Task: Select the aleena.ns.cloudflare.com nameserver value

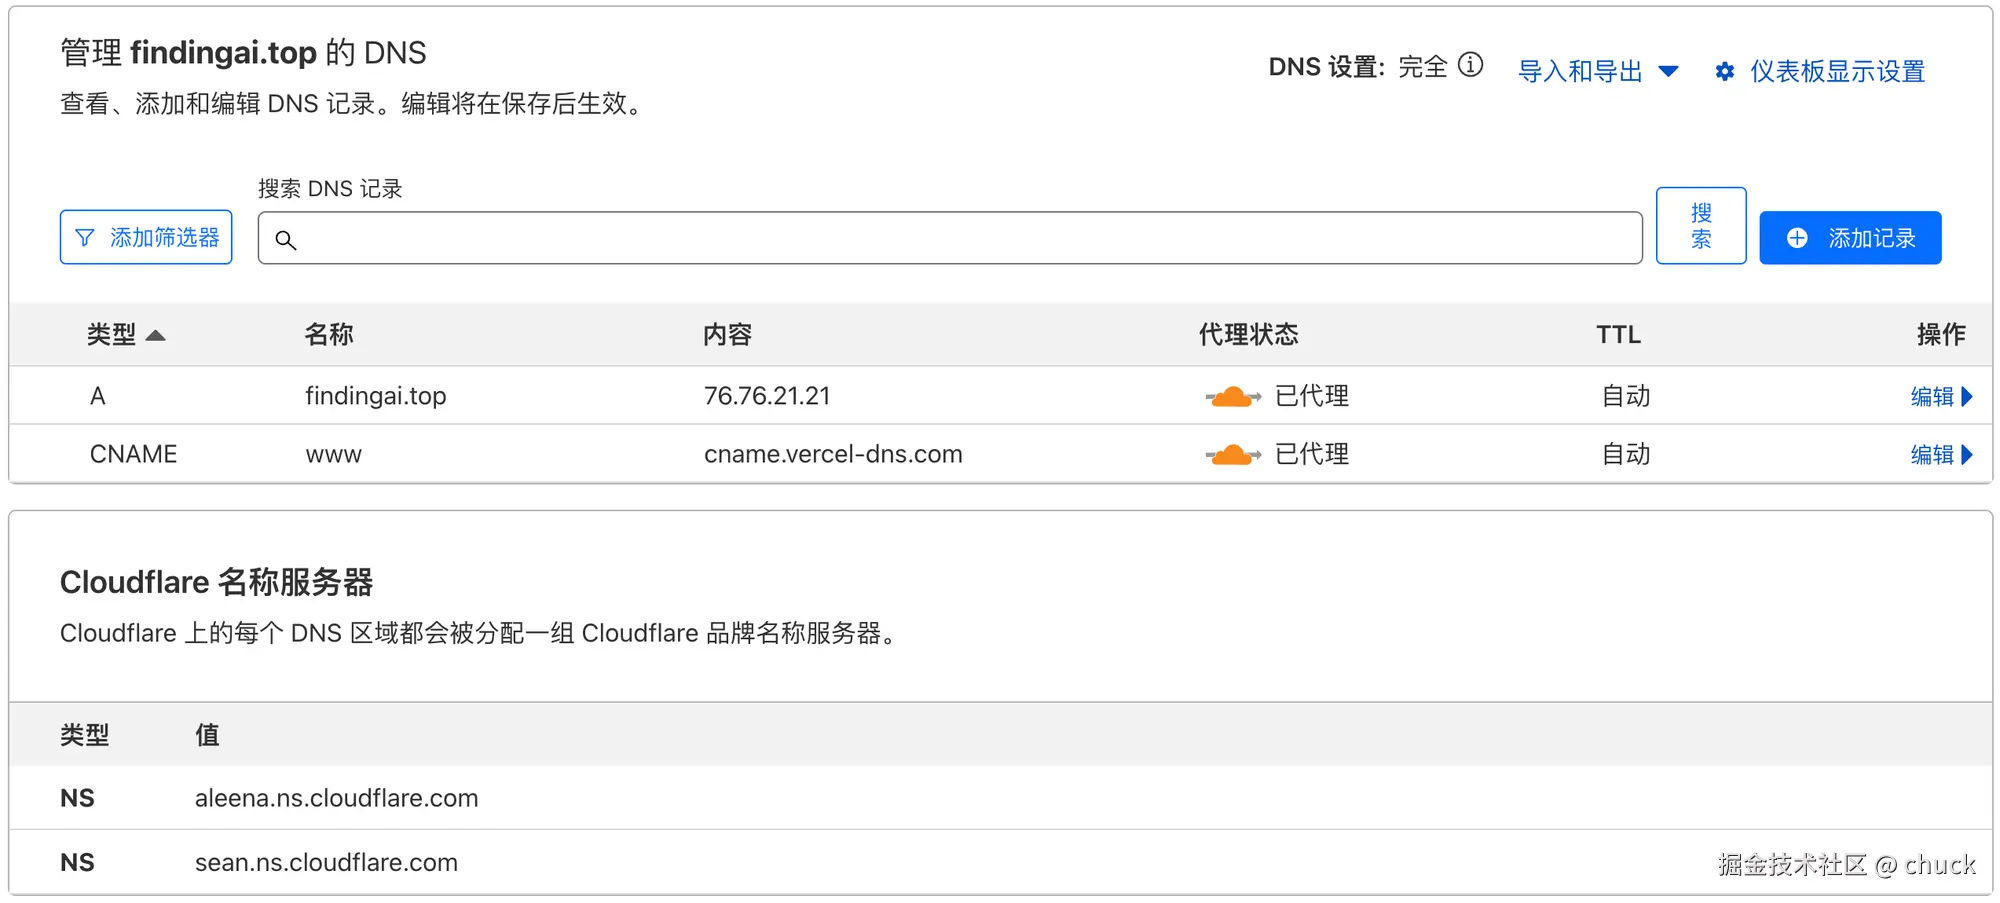Action: point(336,798)
